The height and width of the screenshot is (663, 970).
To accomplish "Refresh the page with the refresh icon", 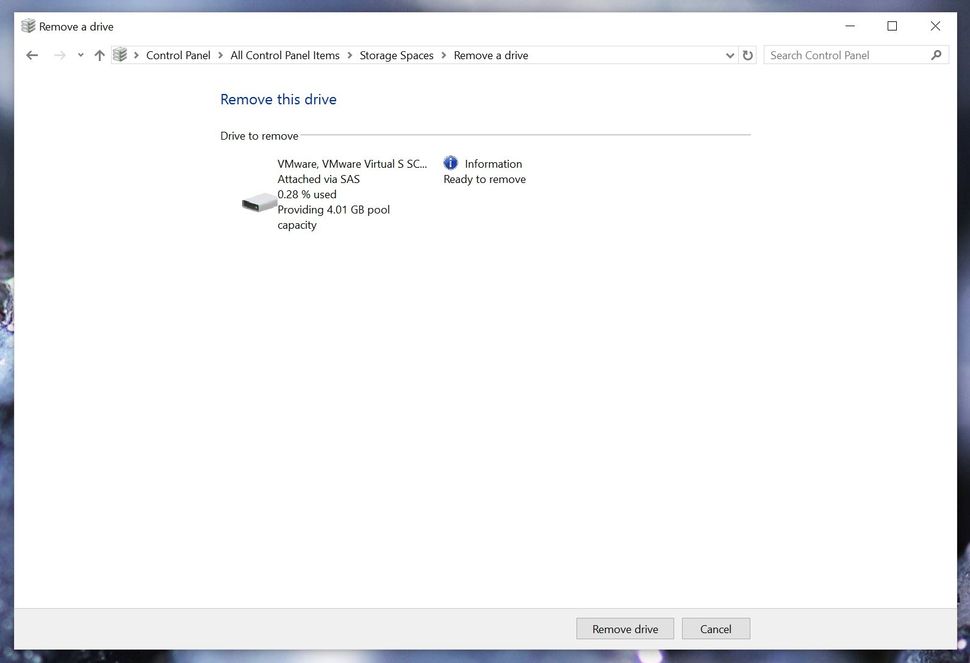I will [748, 55].
